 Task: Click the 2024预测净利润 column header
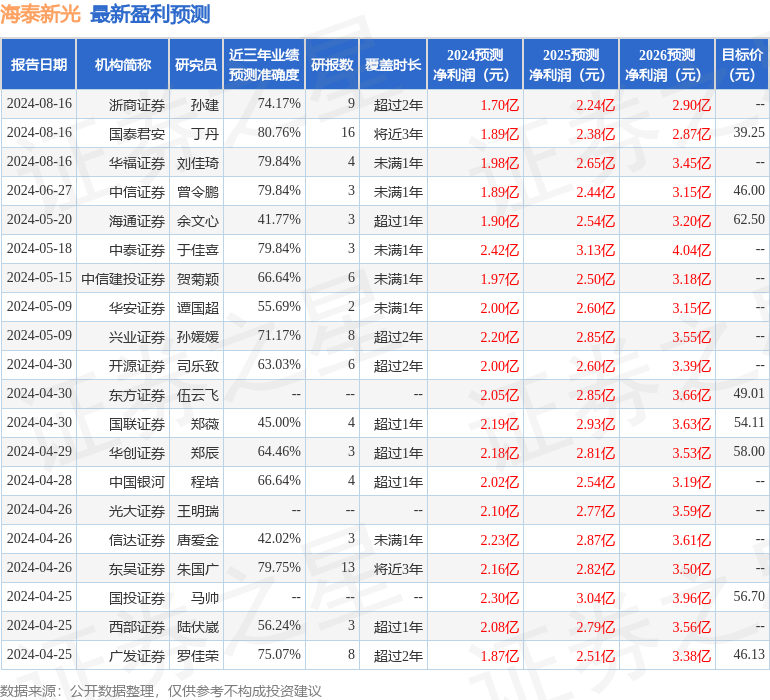click(475, 64)
